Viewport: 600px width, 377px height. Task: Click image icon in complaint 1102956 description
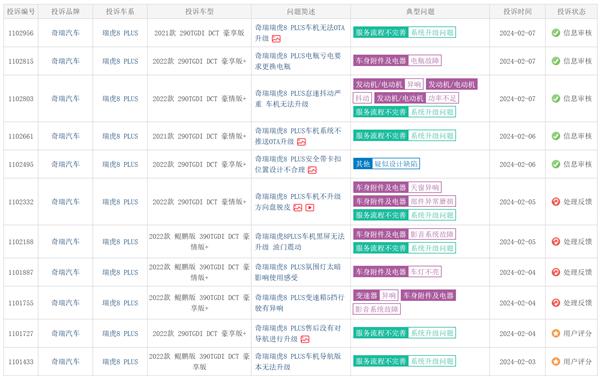coord(276,39)
